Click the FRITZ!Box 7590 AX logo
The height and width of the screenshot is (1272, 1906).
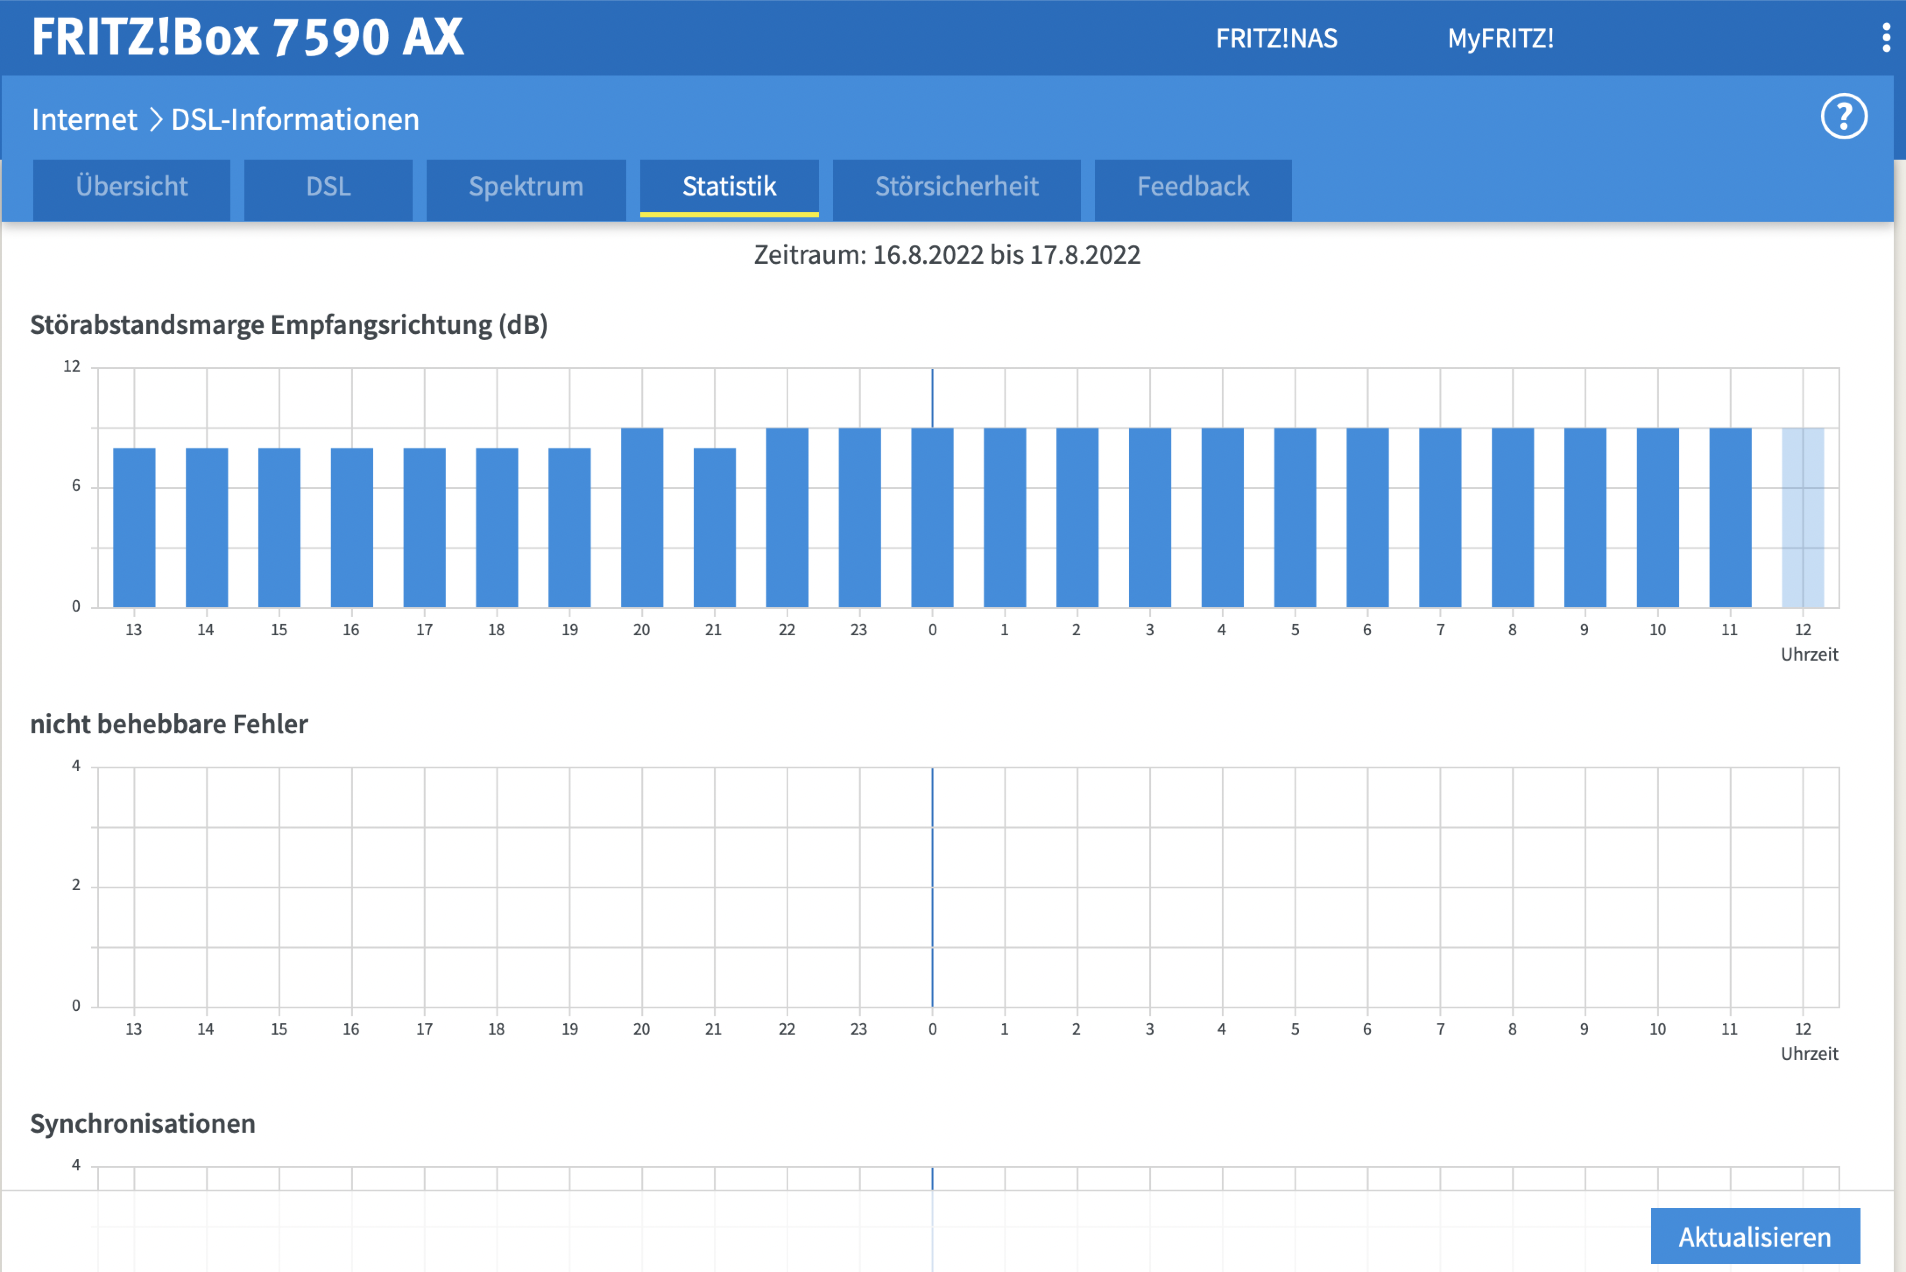pyautogui.click(x=247, y=37)
